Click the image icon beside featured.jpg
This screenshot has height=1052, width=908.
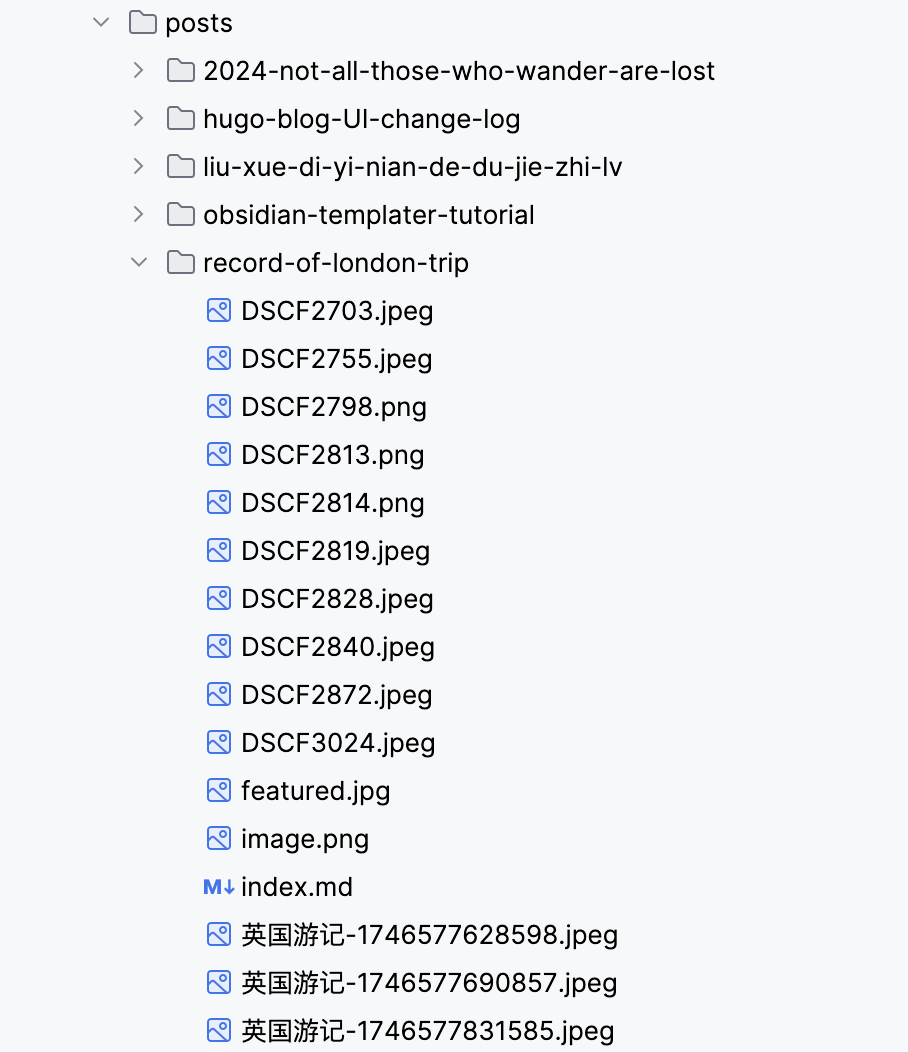pyautogui.click(x=219, y=790)
